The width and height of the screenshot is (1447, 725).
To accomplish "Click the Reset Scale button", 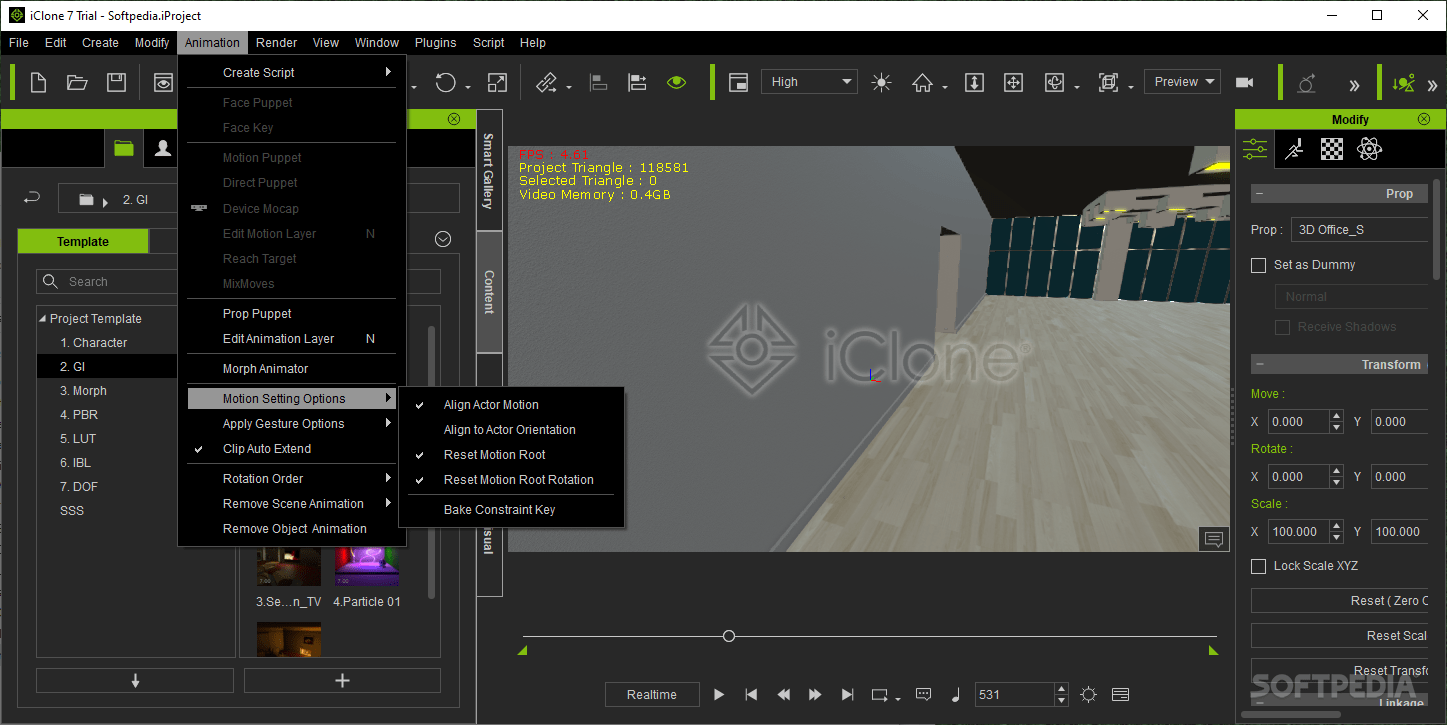I will [x=1340, y=636].
